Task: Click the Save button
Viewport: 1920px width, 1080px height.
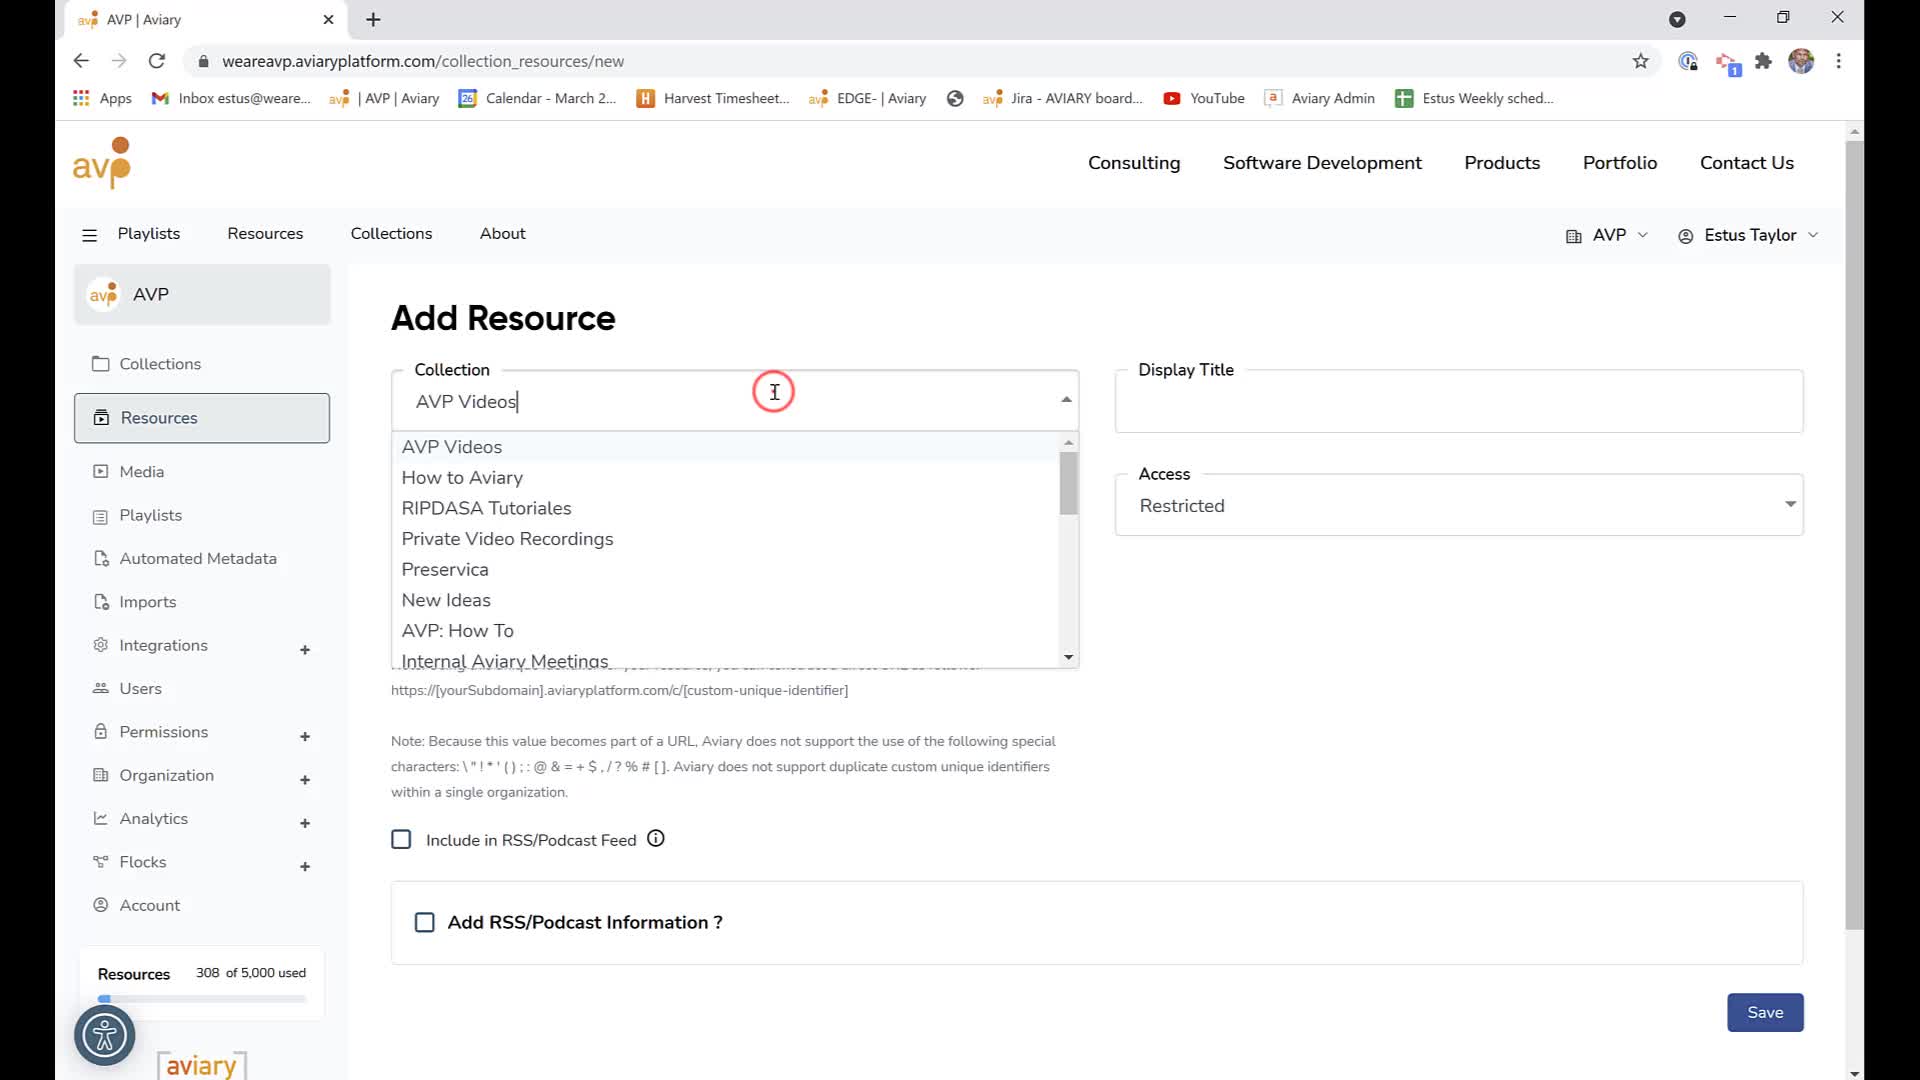Action: coord(1765,1012)
